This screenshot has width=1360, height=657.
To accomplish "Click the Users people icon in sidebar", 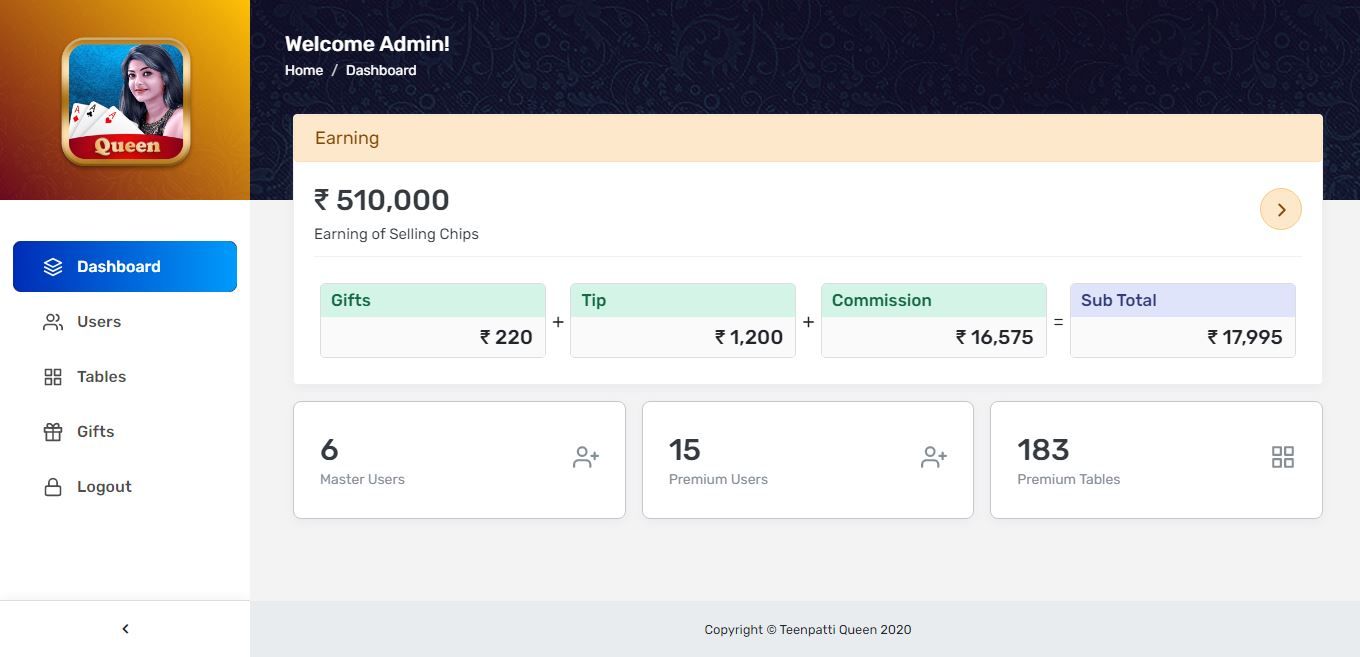I will click(x=53, y=322).
